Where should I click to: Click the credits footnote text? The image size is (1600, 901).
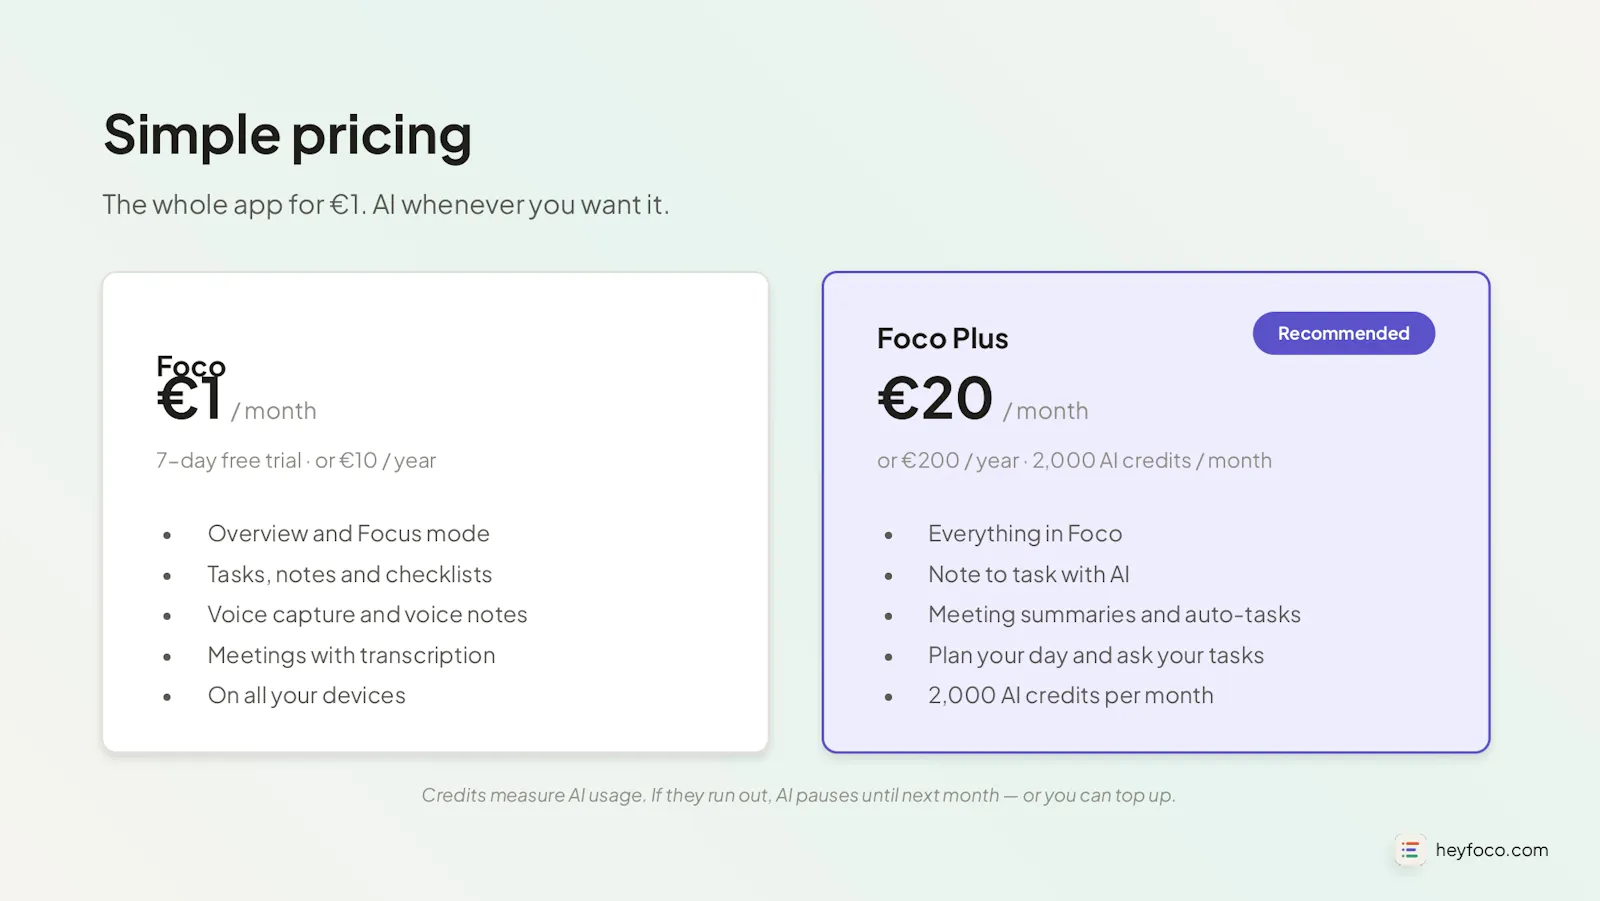click(x=798, y=795)
